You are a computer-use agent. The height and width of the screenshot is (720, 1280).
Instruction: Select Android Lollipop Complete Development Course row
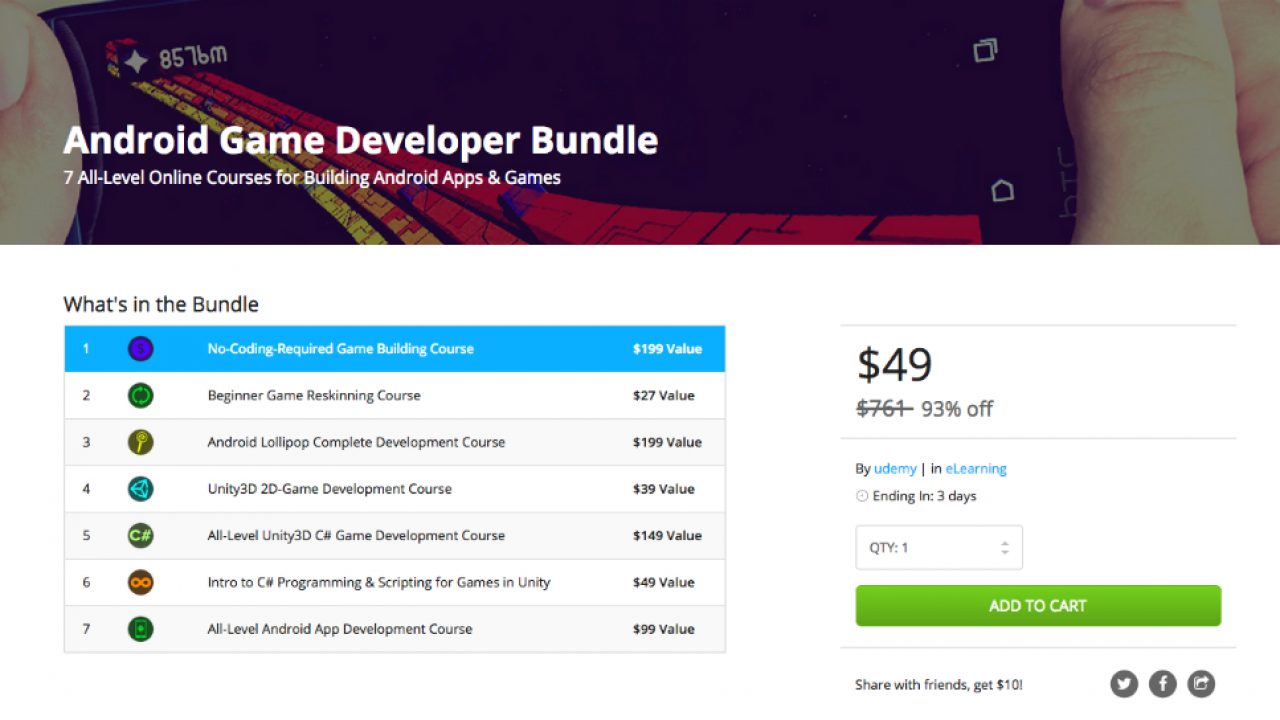(356, 442)
